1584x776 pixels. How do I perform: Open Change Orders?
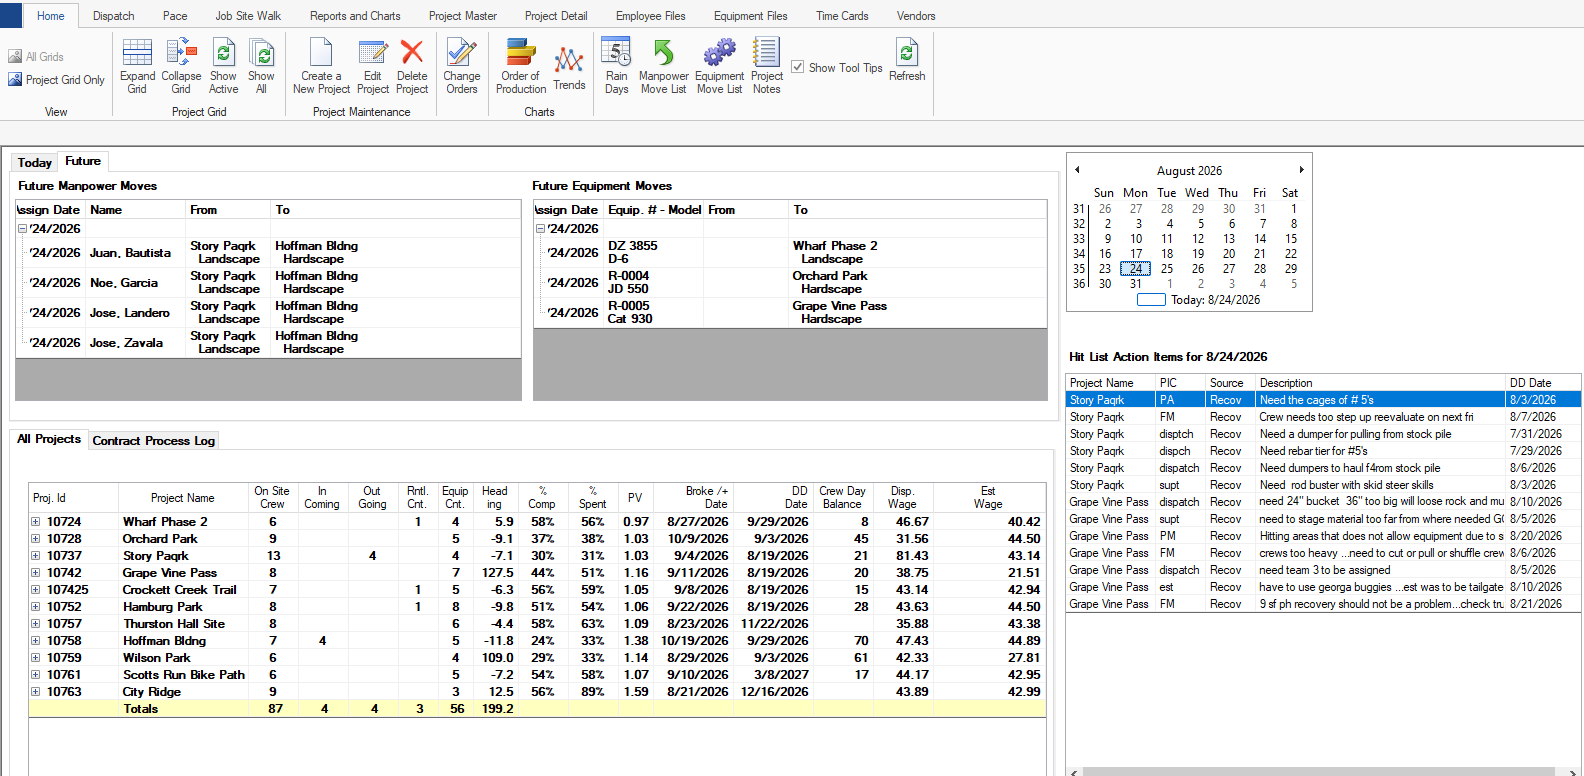(462, 66)
